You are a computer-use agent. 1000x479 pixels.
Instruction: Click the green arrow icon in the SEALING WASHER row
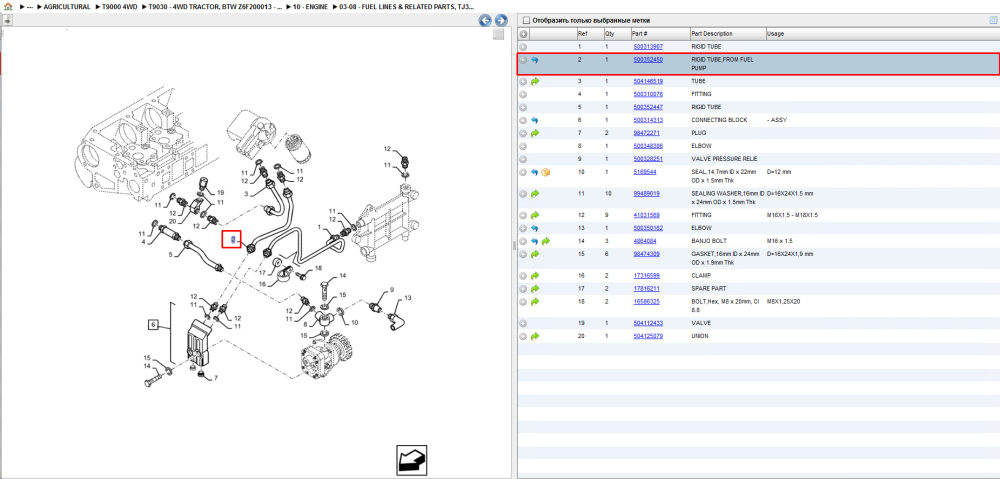[x=535, y=193]
